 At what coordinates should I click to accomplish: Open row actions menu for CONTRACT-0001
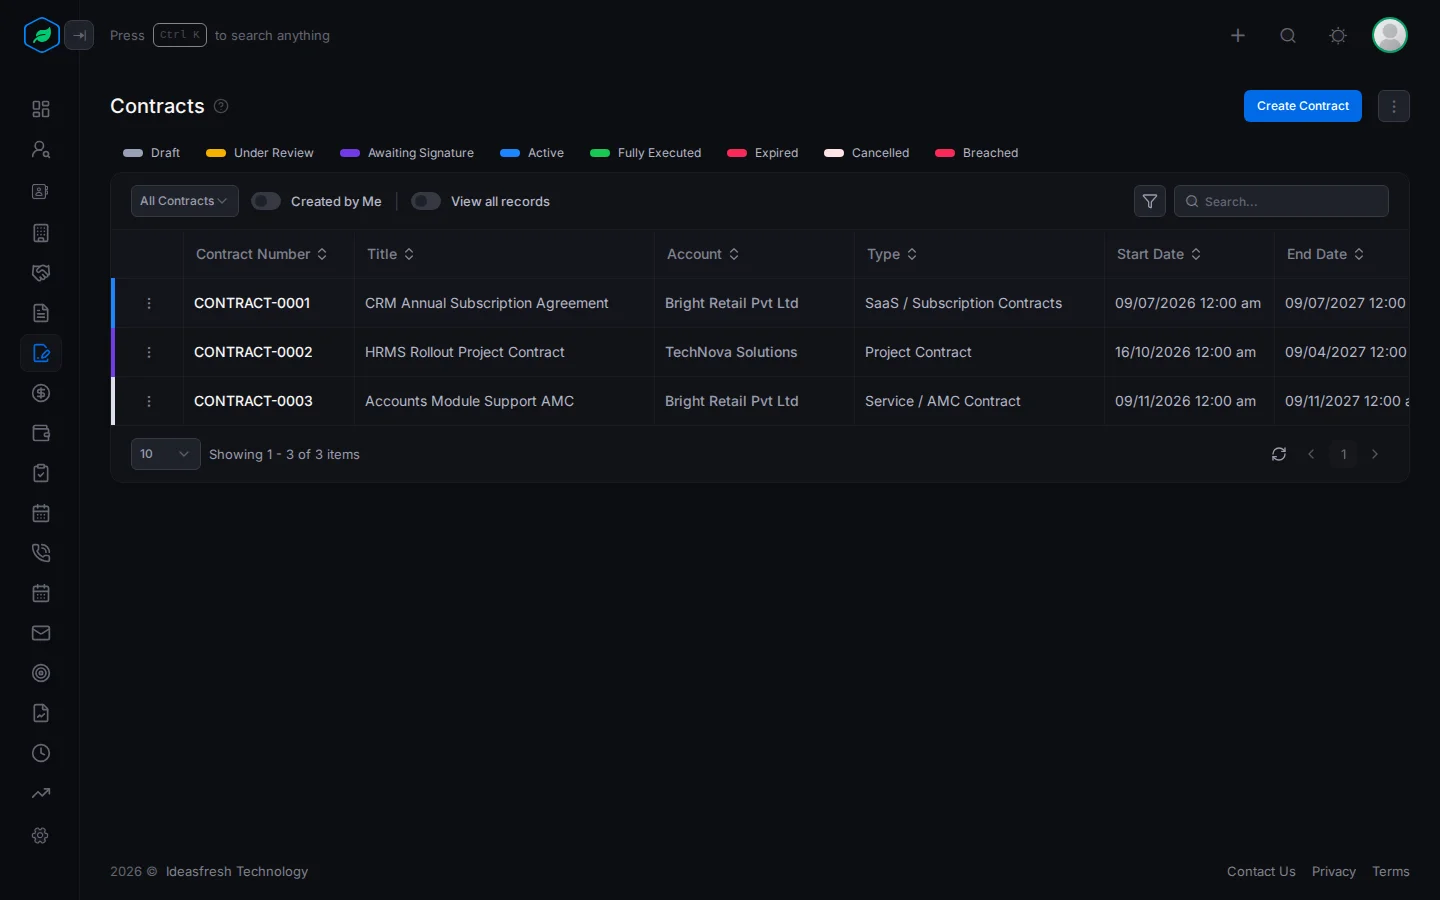click(x=149, y=303)
